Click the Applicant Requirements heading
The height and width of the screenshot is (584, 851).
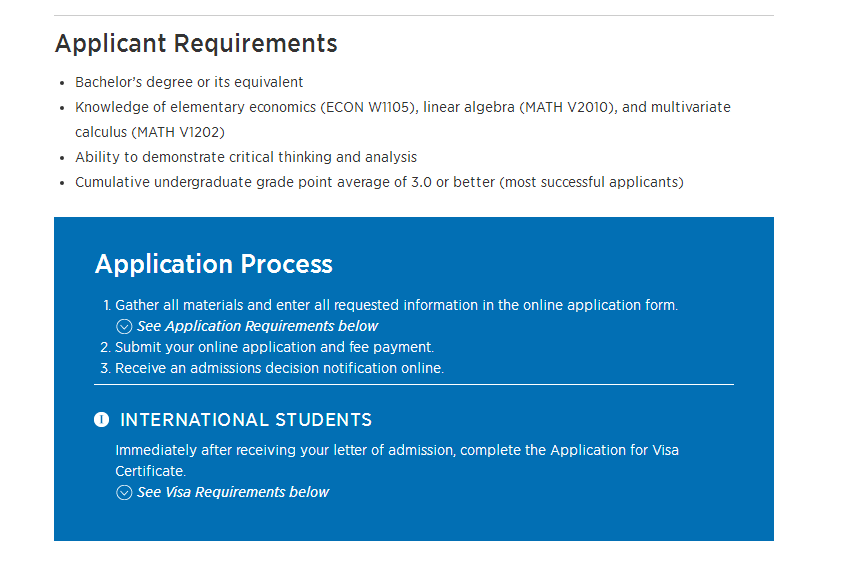click(196, 44)
